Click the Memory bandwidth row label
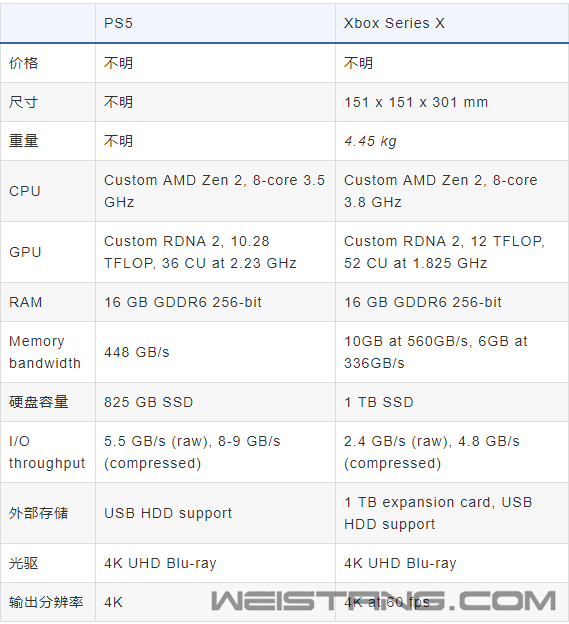This screenshot has height=624, width=569. (x=45, y=352)
